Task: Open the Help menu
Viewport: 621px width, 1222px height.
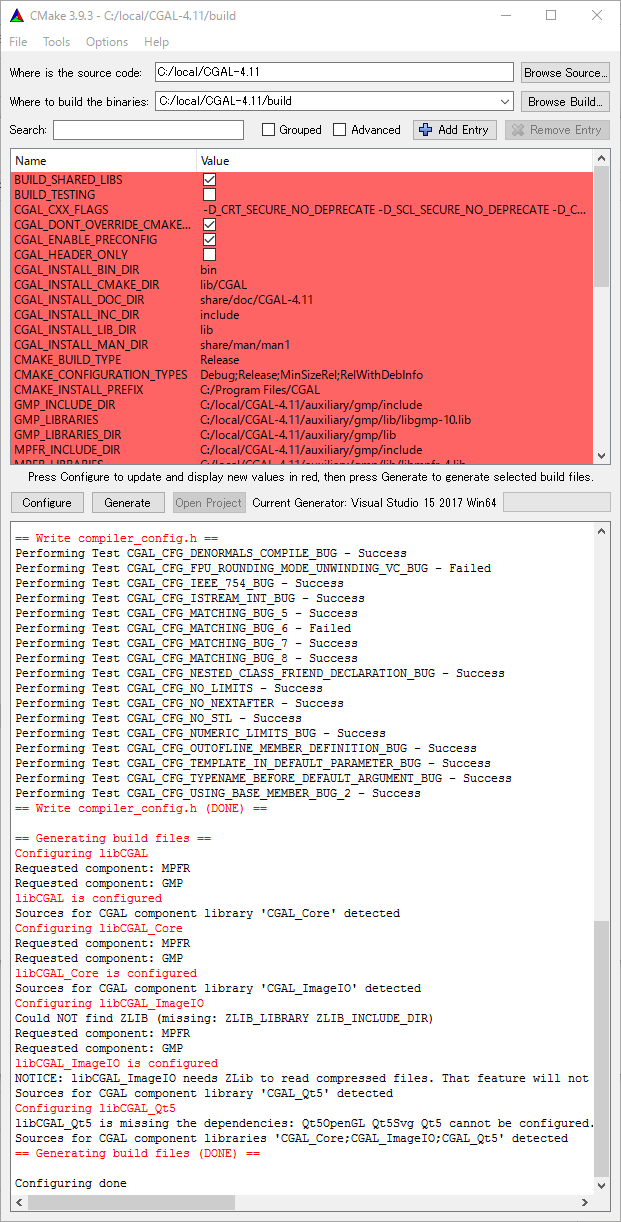Action: [156, 42]
